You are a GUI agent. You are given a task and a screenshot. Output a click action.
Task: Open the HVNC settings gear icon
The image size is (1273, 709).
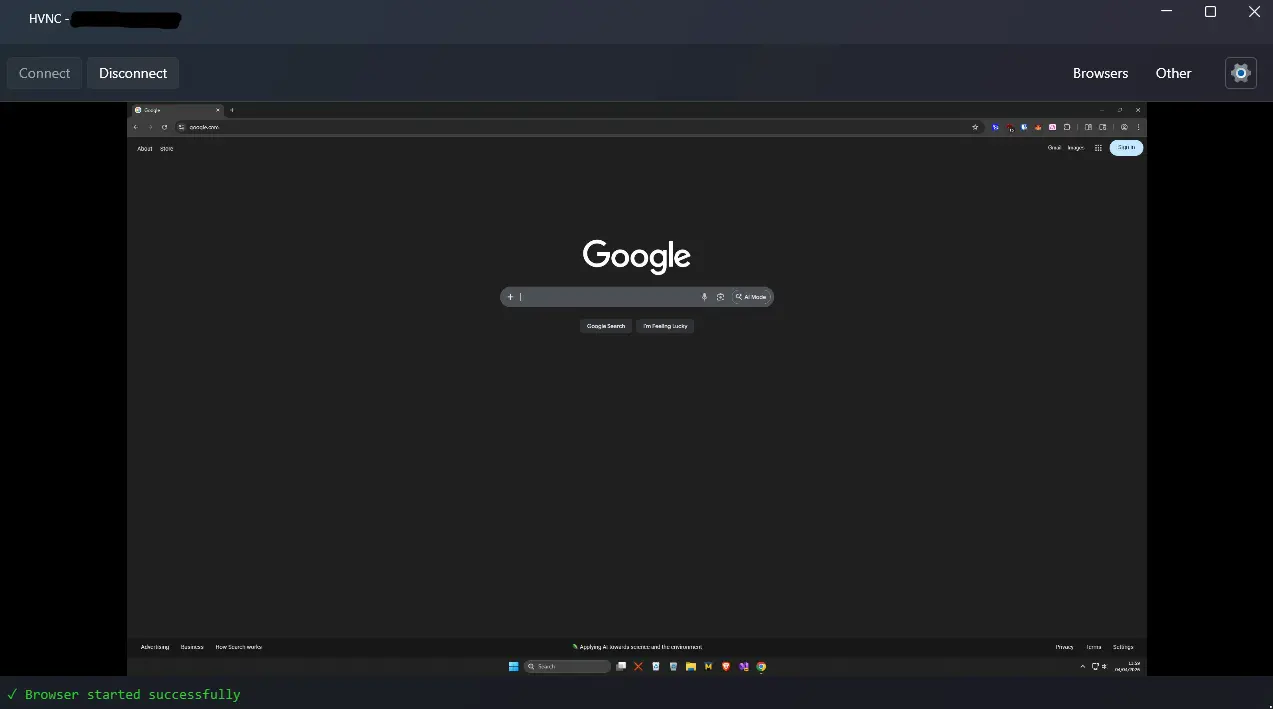click(1240, 73)
